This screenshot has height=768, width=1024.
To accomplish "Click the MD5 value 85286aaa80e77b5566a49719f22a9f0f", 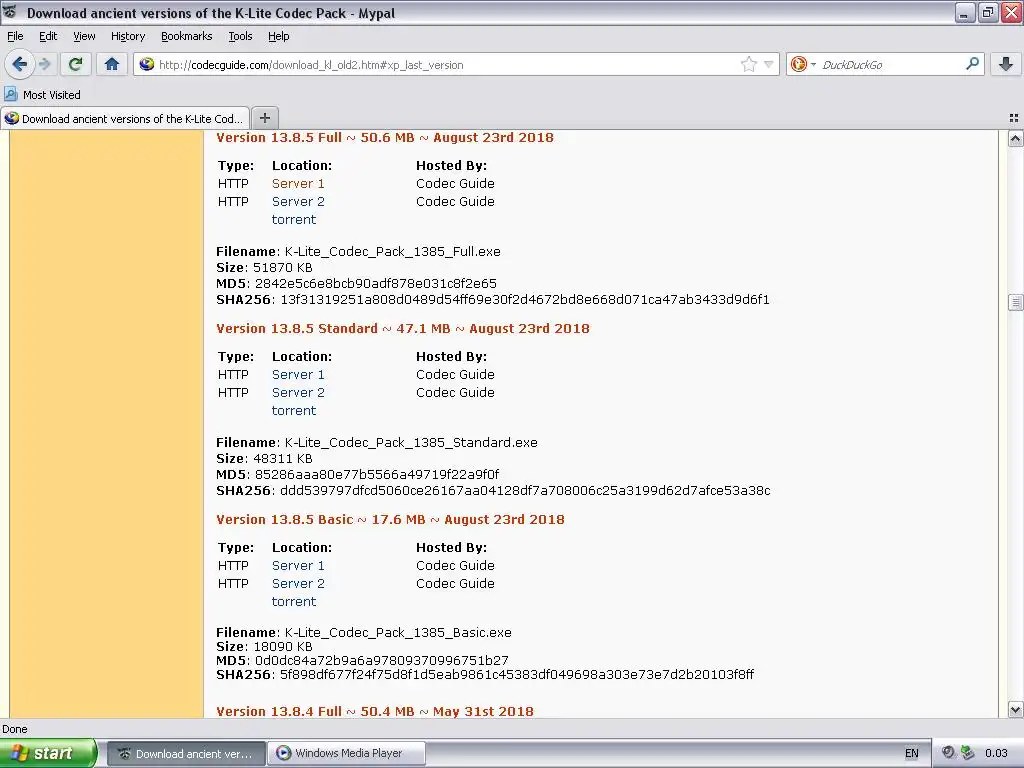I will [x=377, y=475].
